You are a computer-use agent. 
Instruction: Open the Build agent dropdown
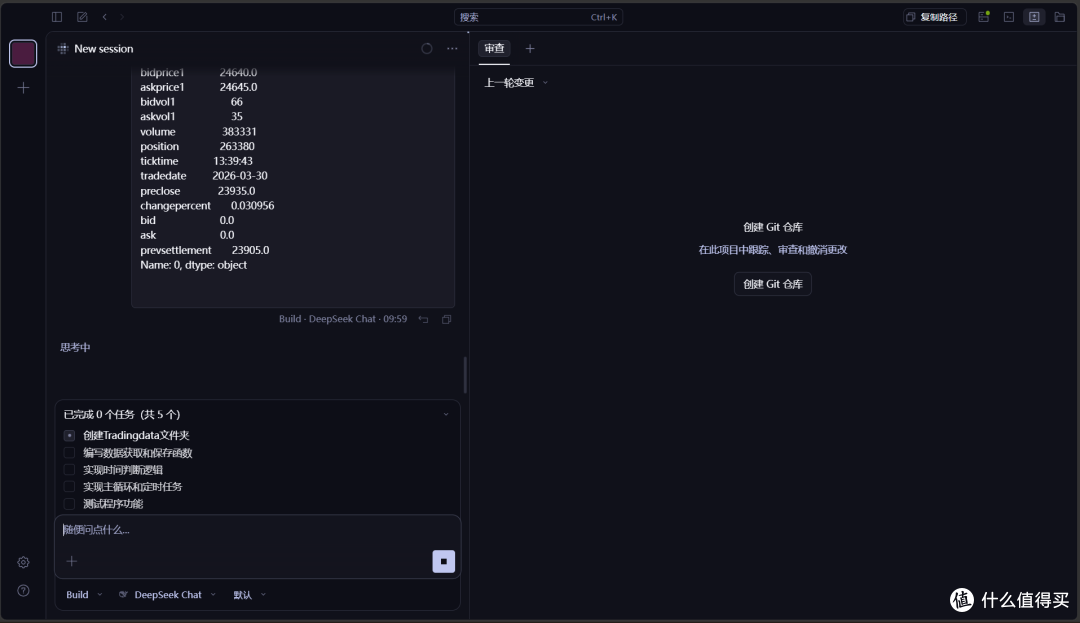point(83,595)
